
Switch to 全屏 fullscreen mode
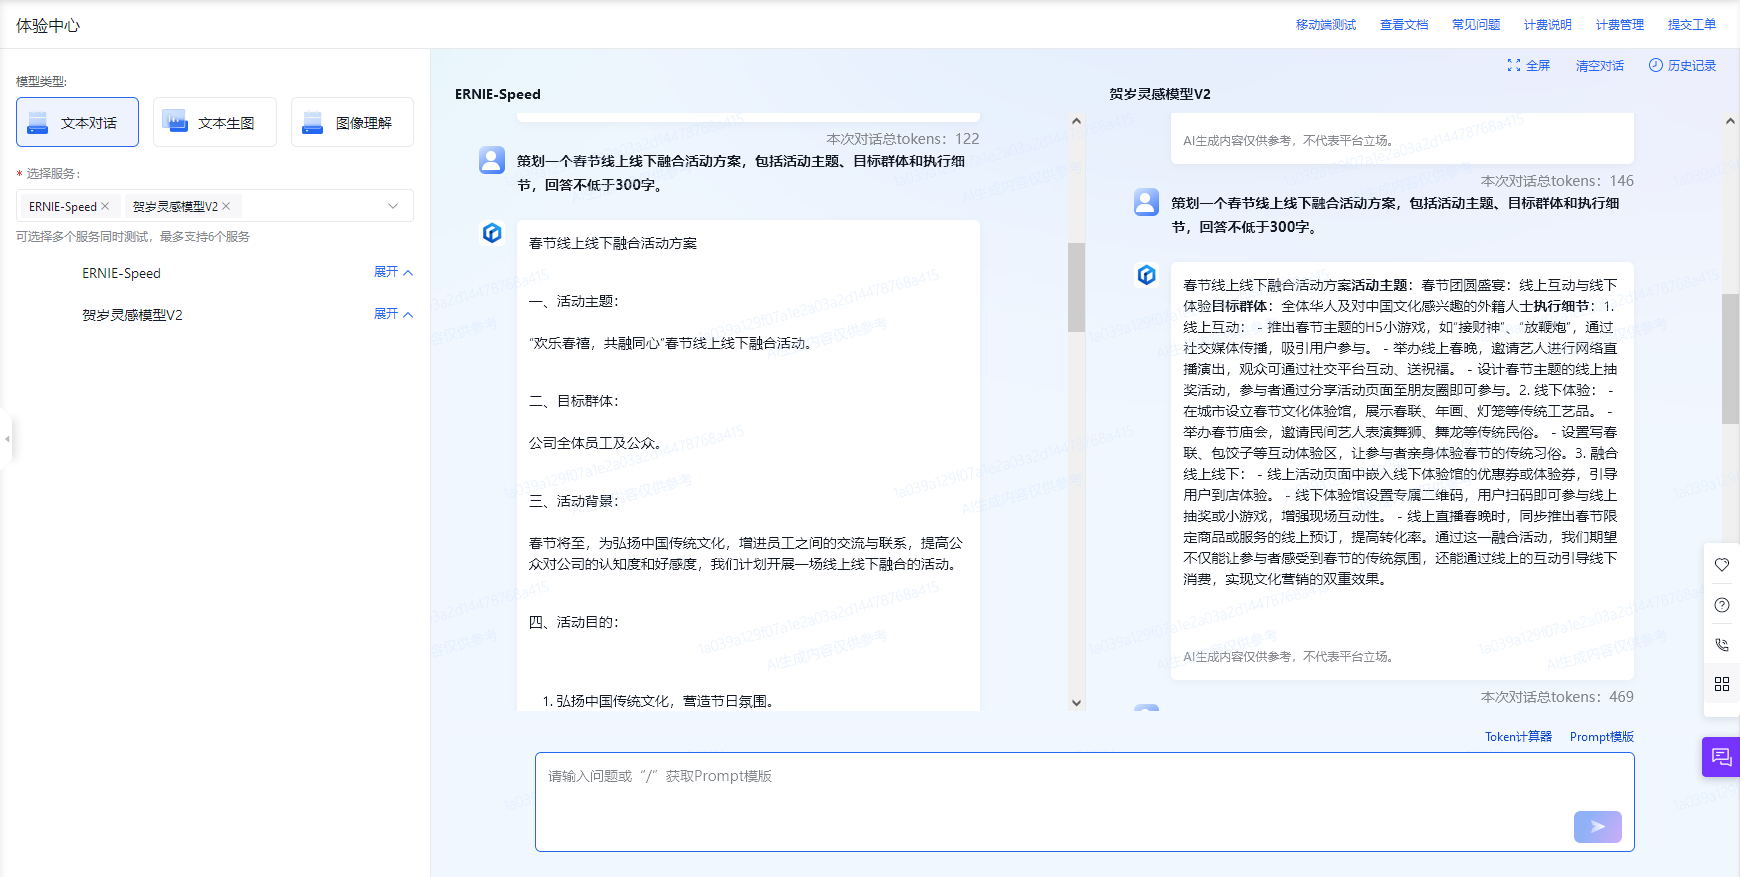point(1529,65)
